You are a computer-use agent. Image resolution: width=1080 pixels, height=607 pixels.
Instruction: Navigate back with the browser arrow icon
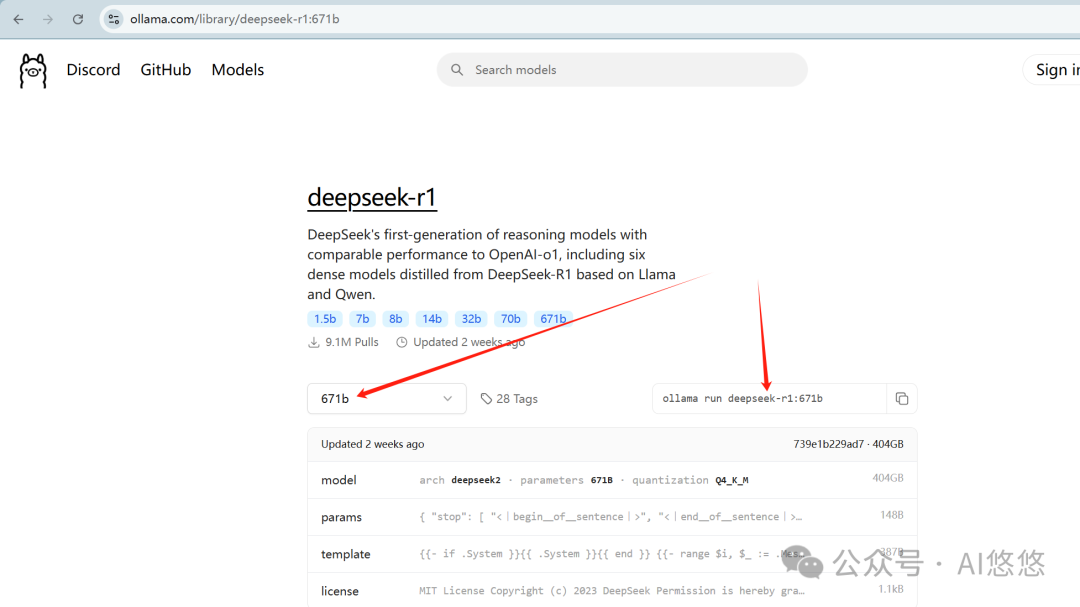[17, 18]
